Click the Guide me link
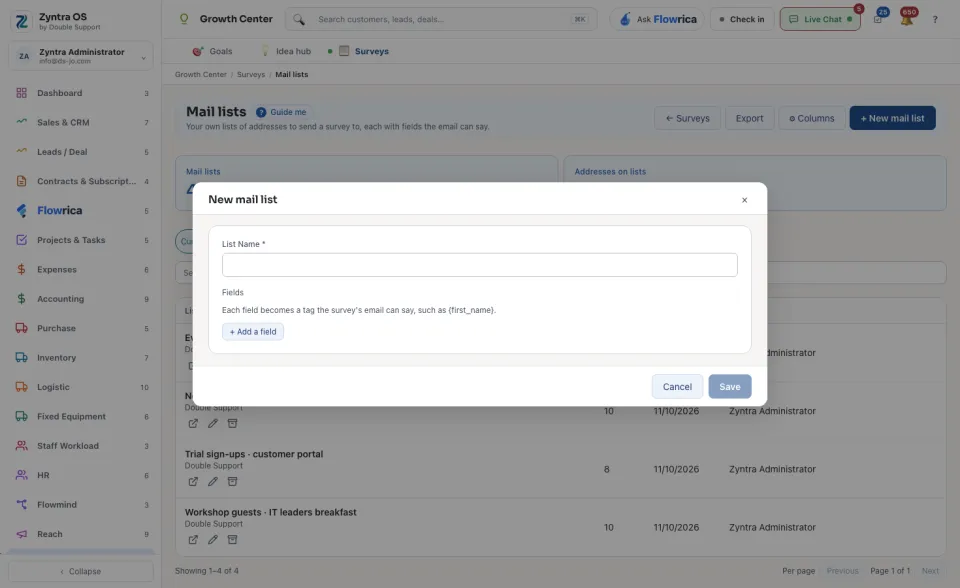Viewport: 960px width, 588px height. (282, 112)
